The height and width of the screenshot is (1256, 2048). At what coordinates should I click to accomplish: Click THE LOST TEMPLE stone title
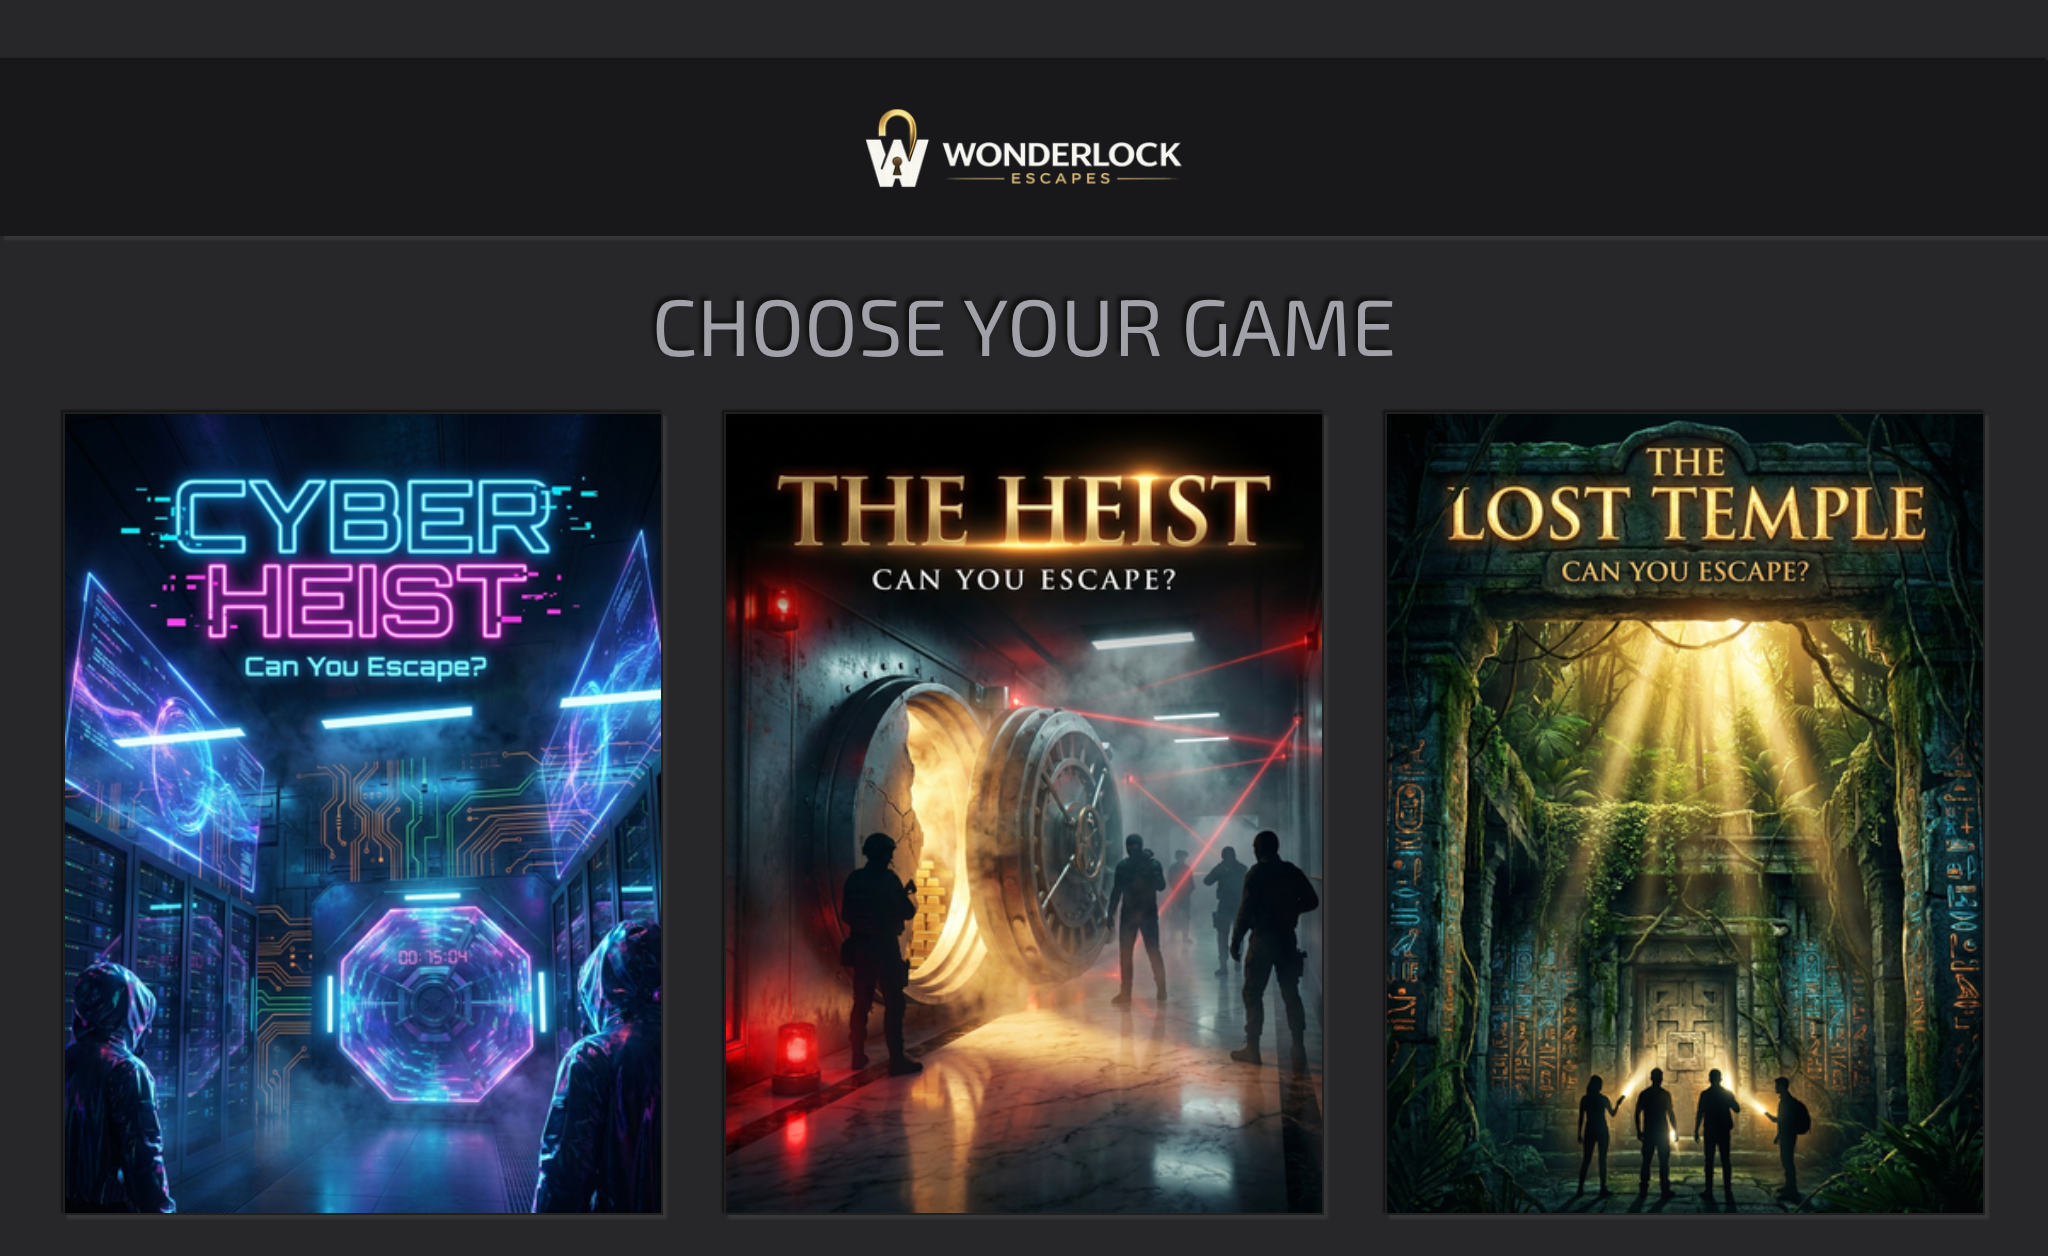click(1686, 495)
